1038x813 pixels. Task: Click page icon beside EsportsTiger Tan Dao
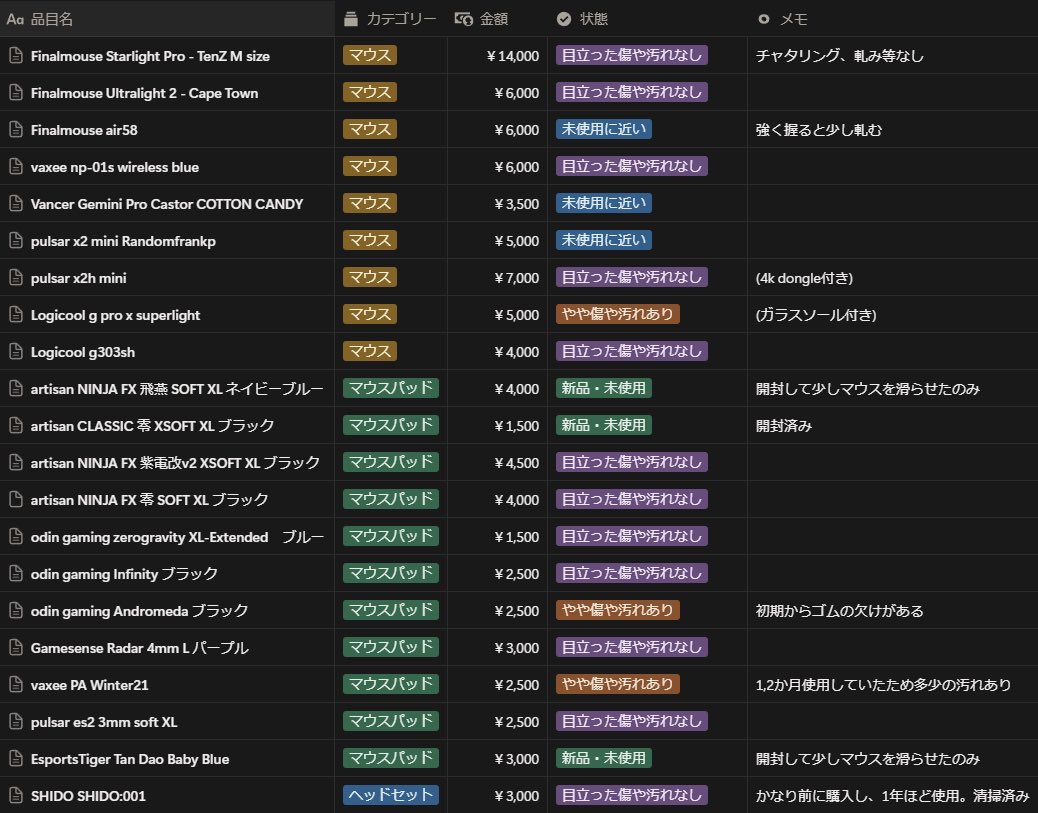coord(16,759)
